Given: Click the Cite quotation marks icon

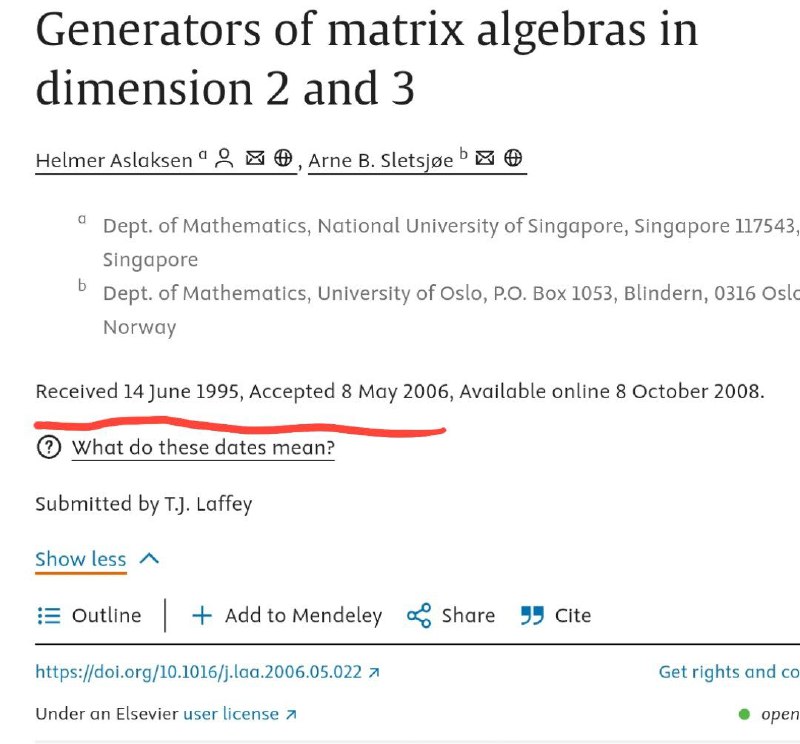Looking at the screenshot, I should 532,615.
